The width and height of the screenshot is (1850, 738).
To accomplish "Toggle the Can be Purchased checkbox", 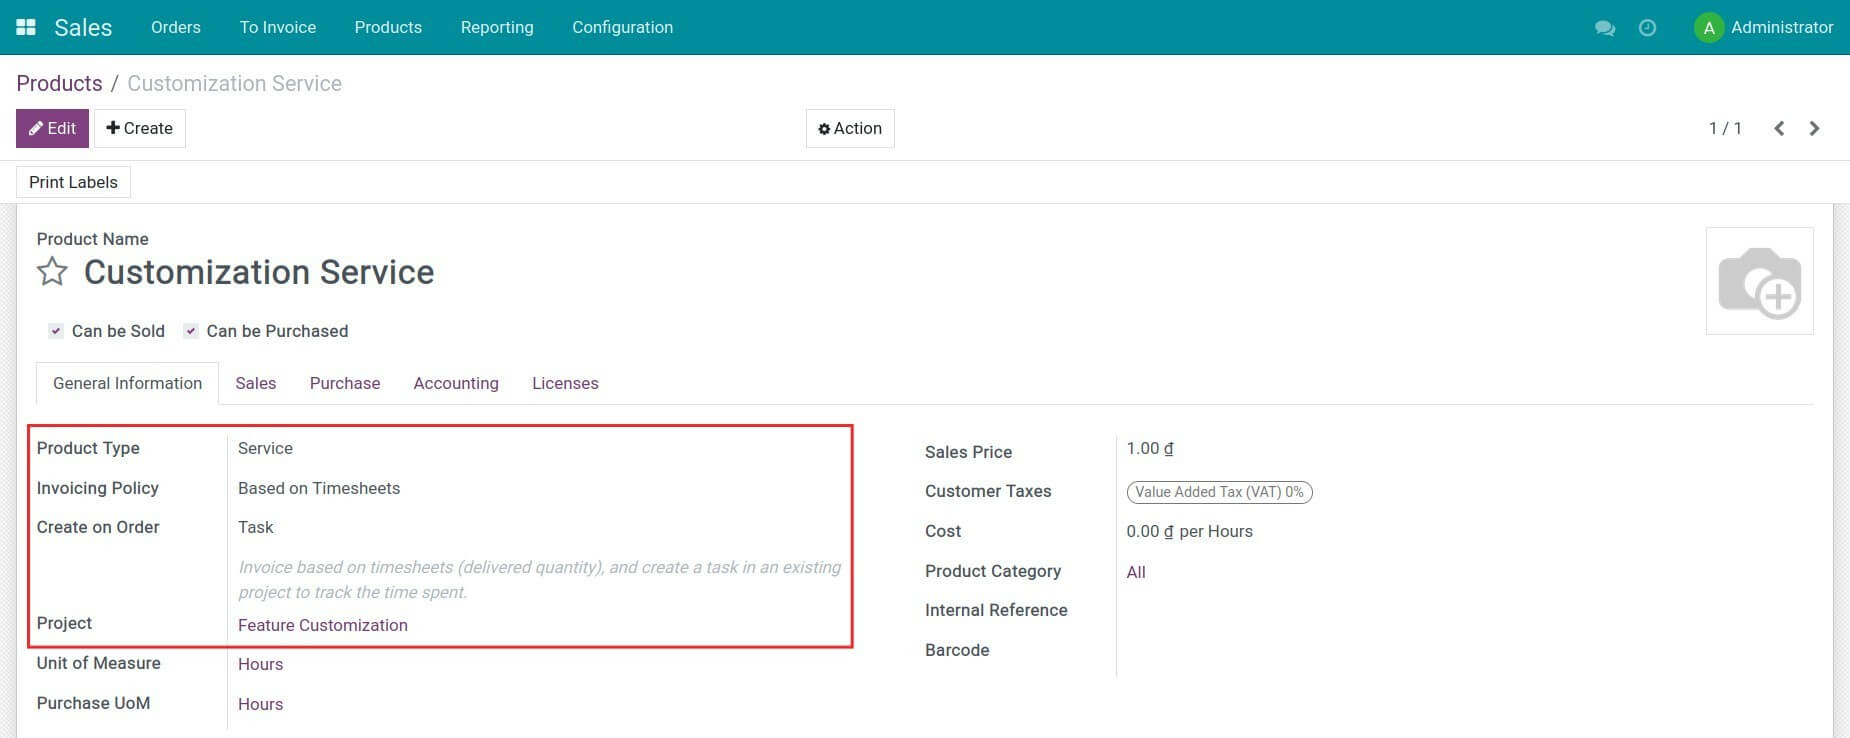I will [191, 331].
